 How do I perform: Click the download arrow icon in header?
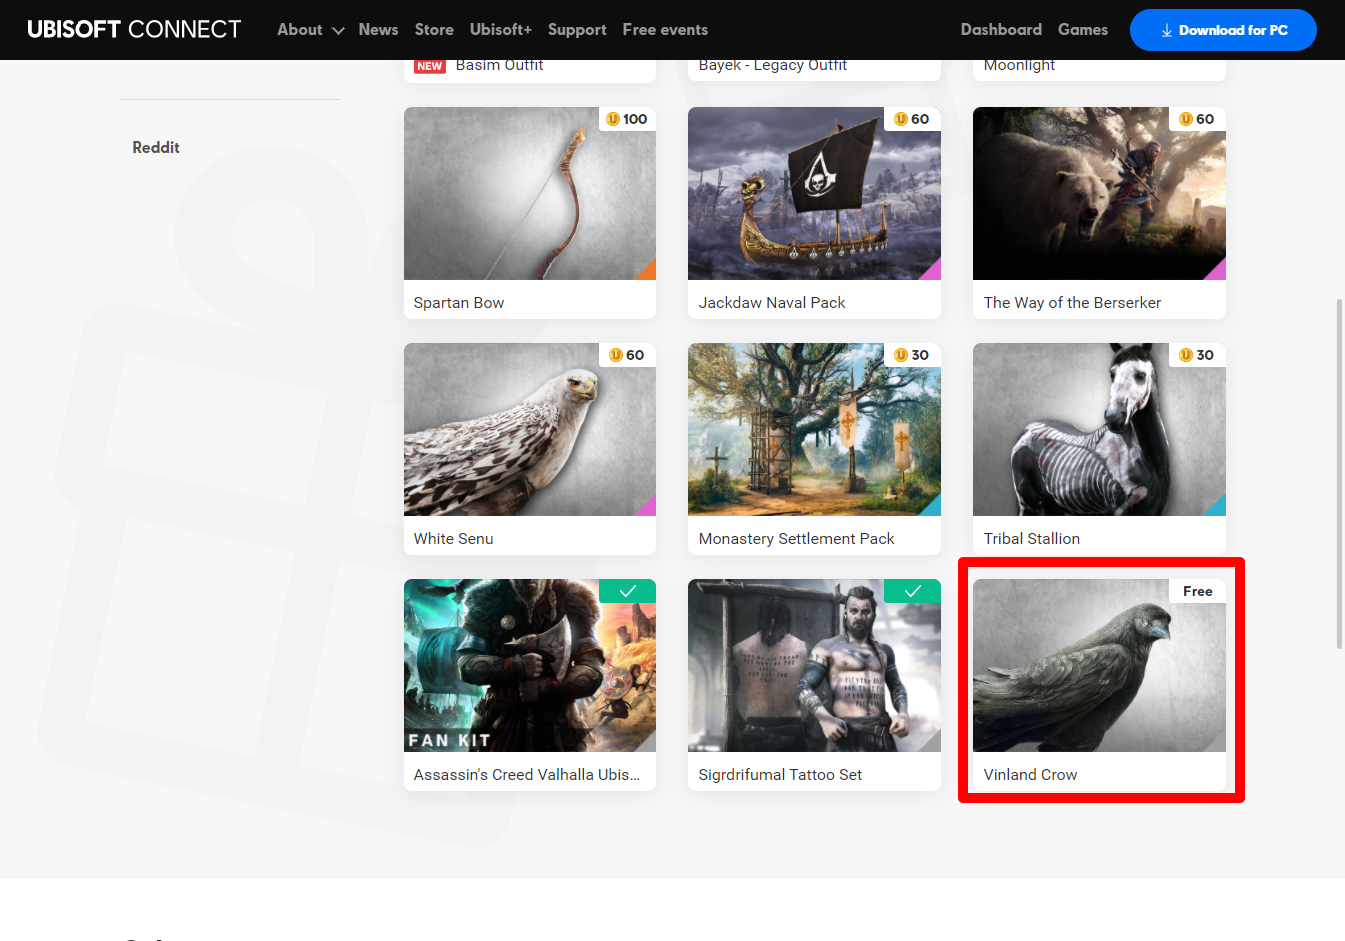1167,31
